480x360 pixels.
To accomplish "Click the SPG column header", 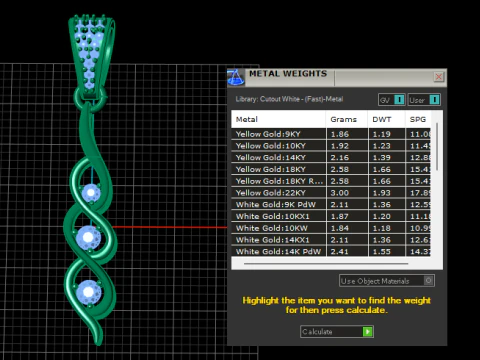I will pyautogui.click(x=418, y=119).
